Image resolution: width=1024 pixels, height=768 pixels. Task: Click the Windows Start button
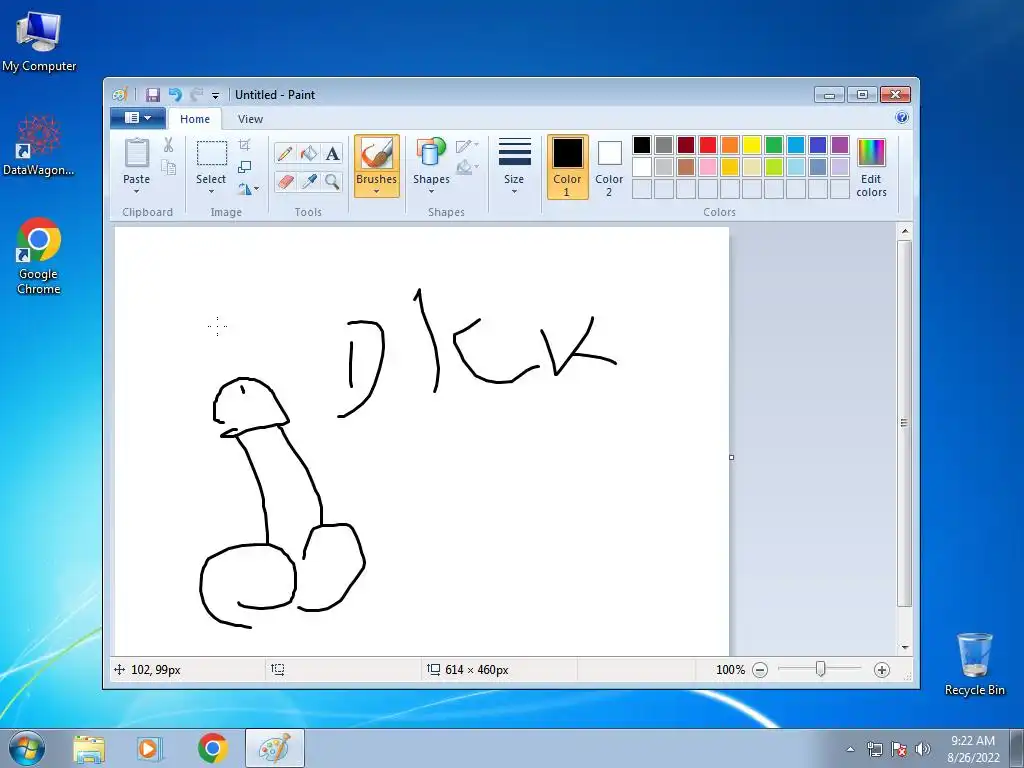tap(27, 748)
